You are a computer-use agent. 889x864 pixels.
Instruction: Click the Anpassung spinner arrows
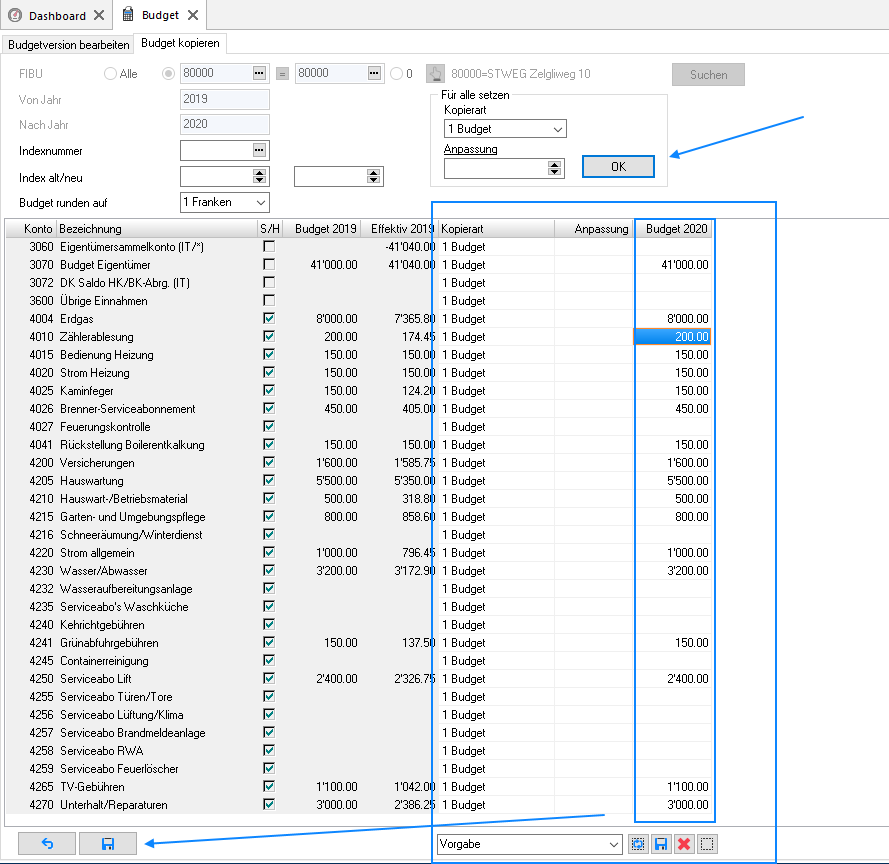coord(554,168)
